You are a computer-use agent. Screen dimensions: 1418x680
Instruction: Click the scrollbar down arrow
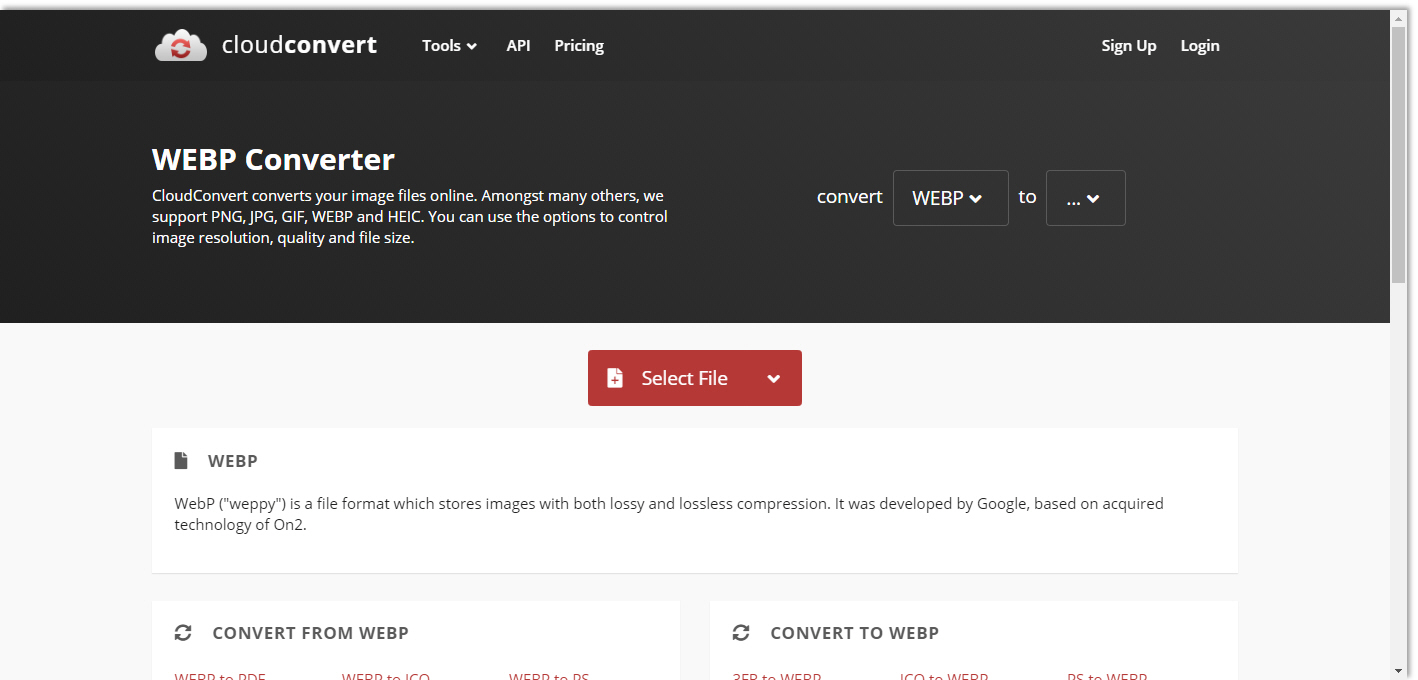coord(1399,670)
